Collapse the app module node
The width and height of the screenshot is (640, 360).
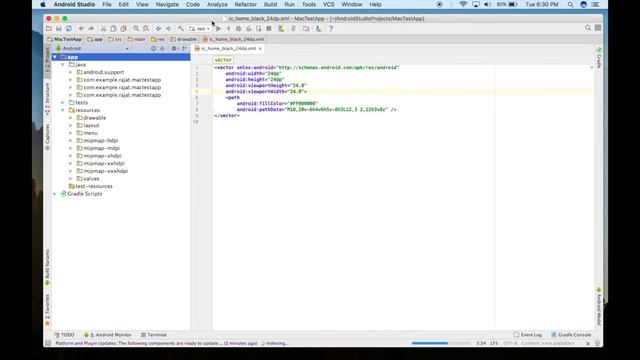tap(55, 57)
